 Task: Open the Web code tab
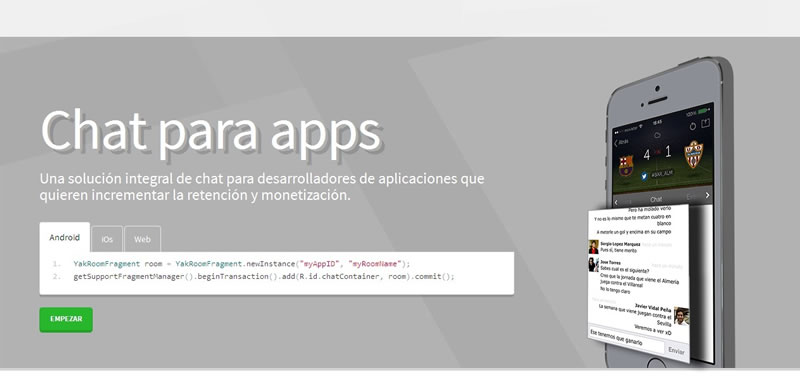(142, 239)
